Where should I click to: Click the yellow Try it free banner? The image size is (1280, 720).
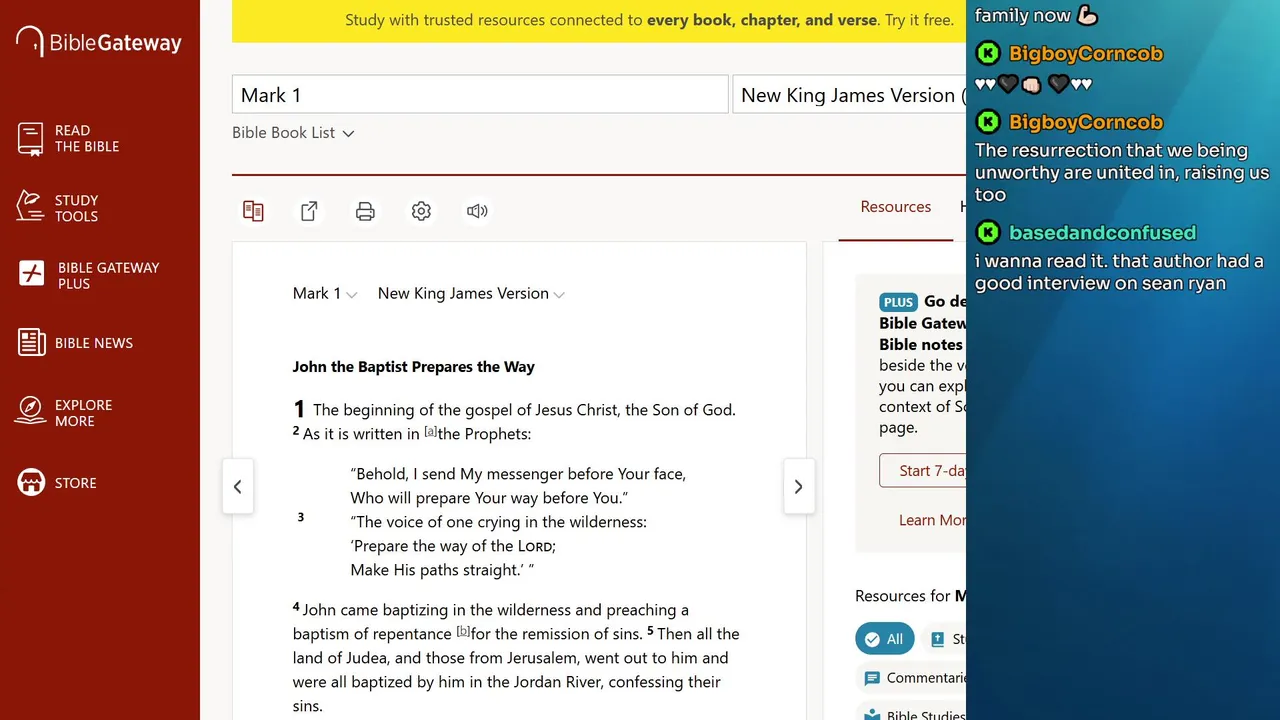click(599, 20)
